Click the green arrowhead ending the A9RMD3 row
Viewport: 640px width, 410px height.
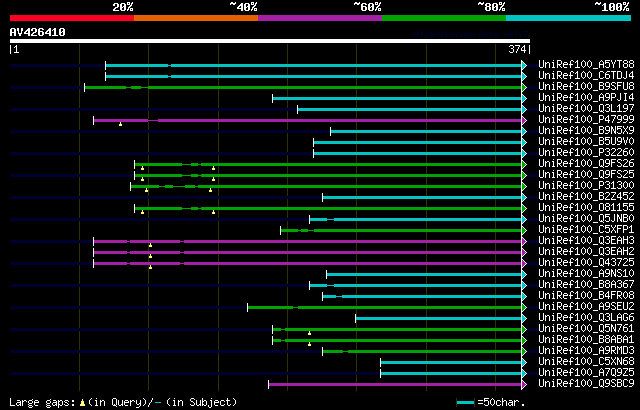[524, 352]
